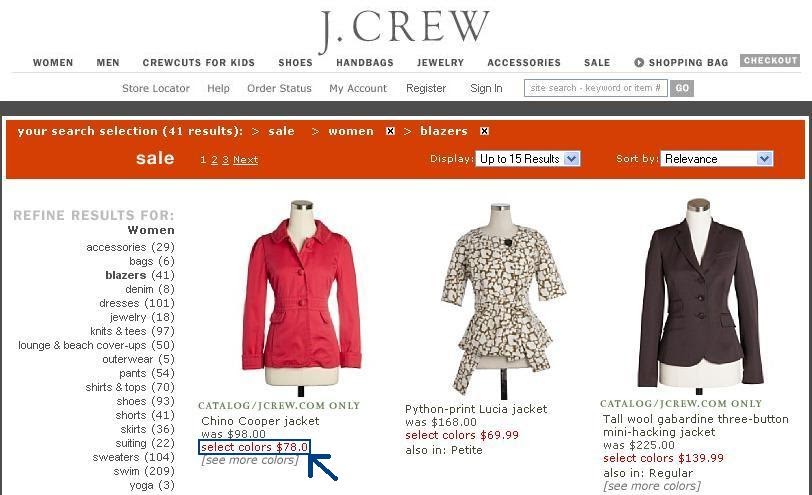Click the Shopping Bag arrow icon
Image resolution: width=812 pixels, height=495 pixels.
(639, 63)
